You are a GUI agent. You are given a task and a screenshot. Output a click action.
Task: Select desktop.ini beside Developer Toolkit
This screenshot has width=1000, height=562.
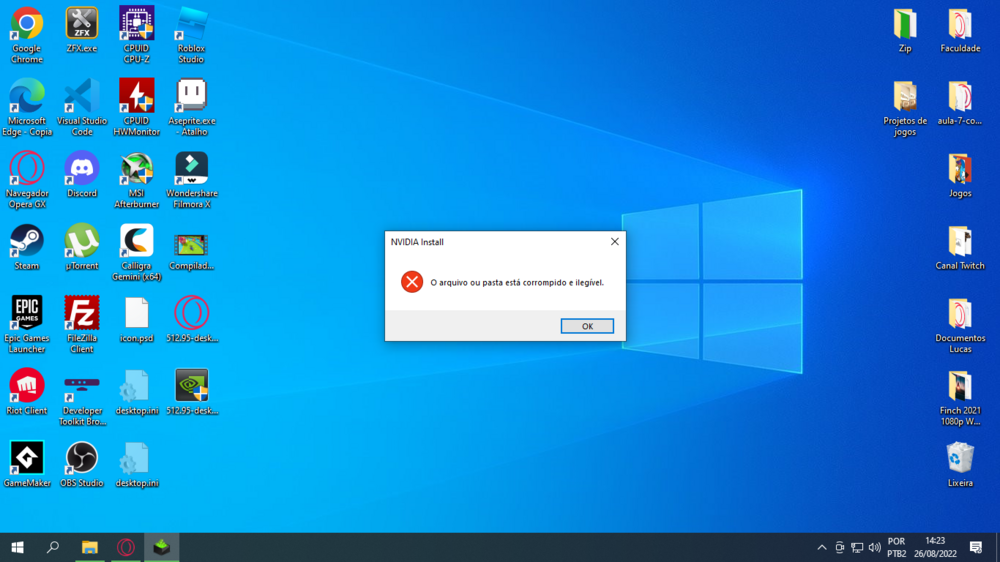pyautogui.click(x=136, y=392)
